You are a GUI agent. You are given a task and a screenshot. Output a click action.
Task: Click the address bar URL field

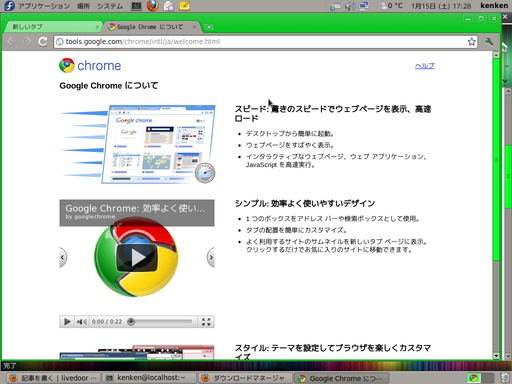[260, 42]
